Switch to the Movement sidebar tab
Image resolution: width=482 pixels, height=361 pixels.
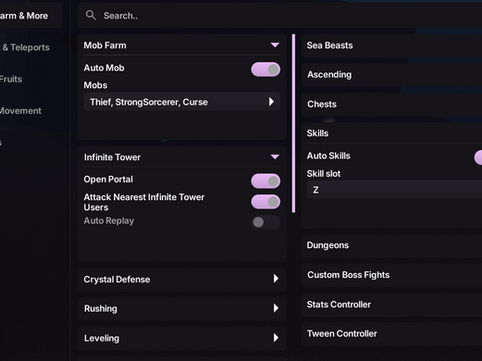21,111
